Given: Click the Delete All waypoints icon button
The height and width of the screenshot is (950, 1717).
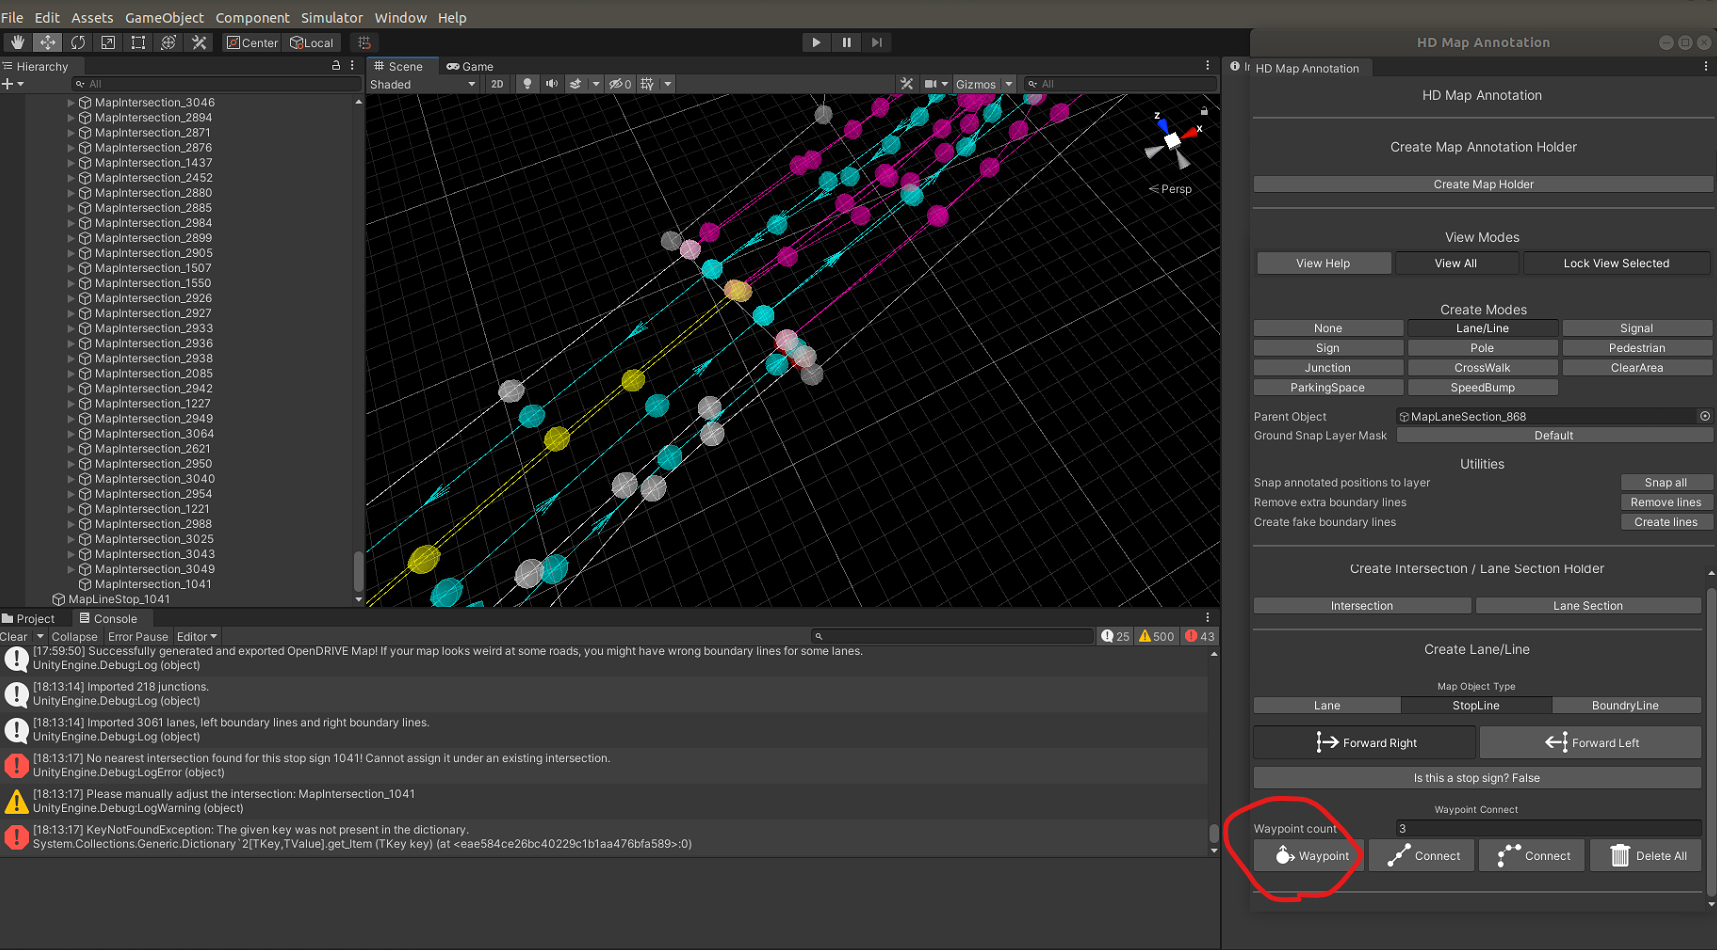Looking at the screenshot, I should click(x=1645, y=855).
